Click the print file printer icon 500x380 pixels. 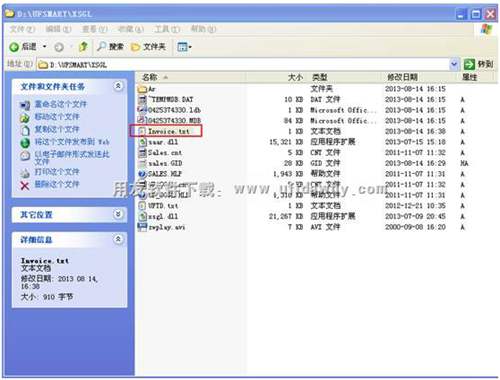pos(25,173)
